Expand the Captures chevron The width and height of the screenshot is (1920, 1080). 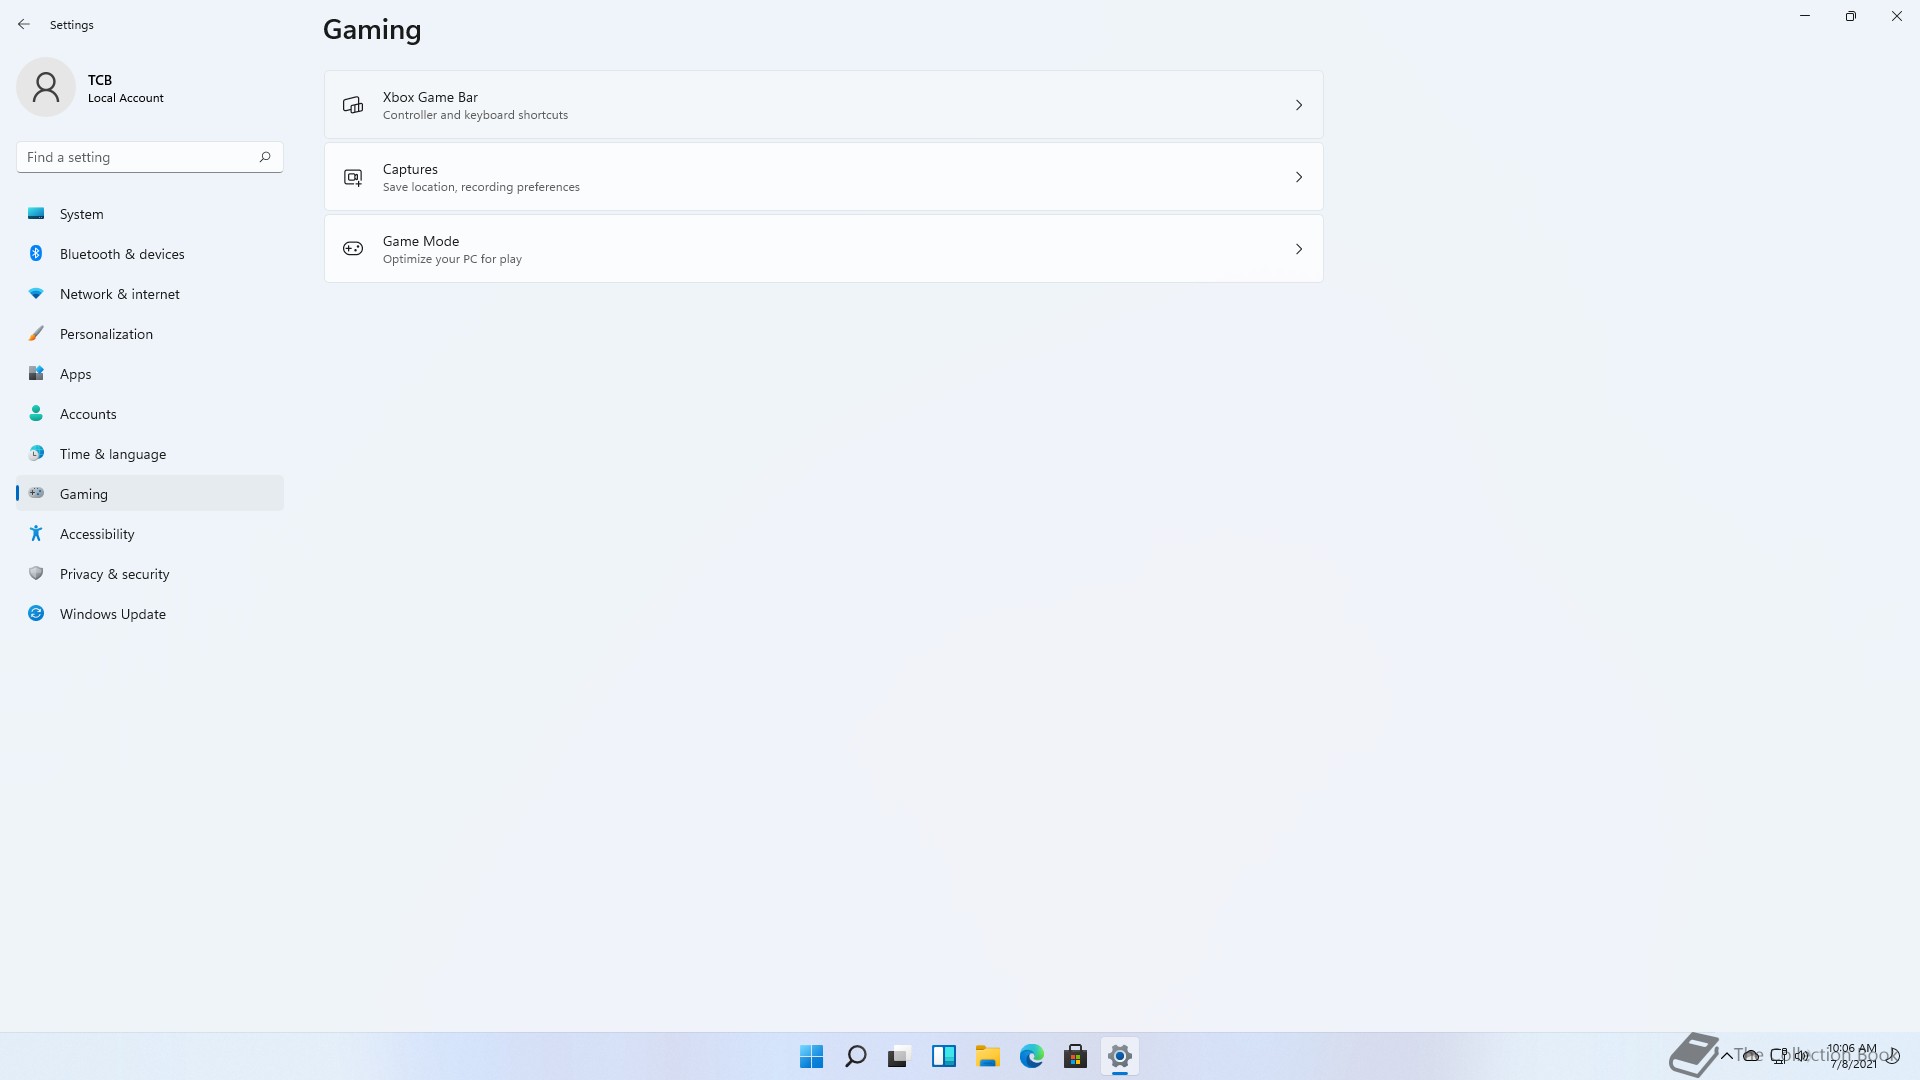click(1299, 177)
